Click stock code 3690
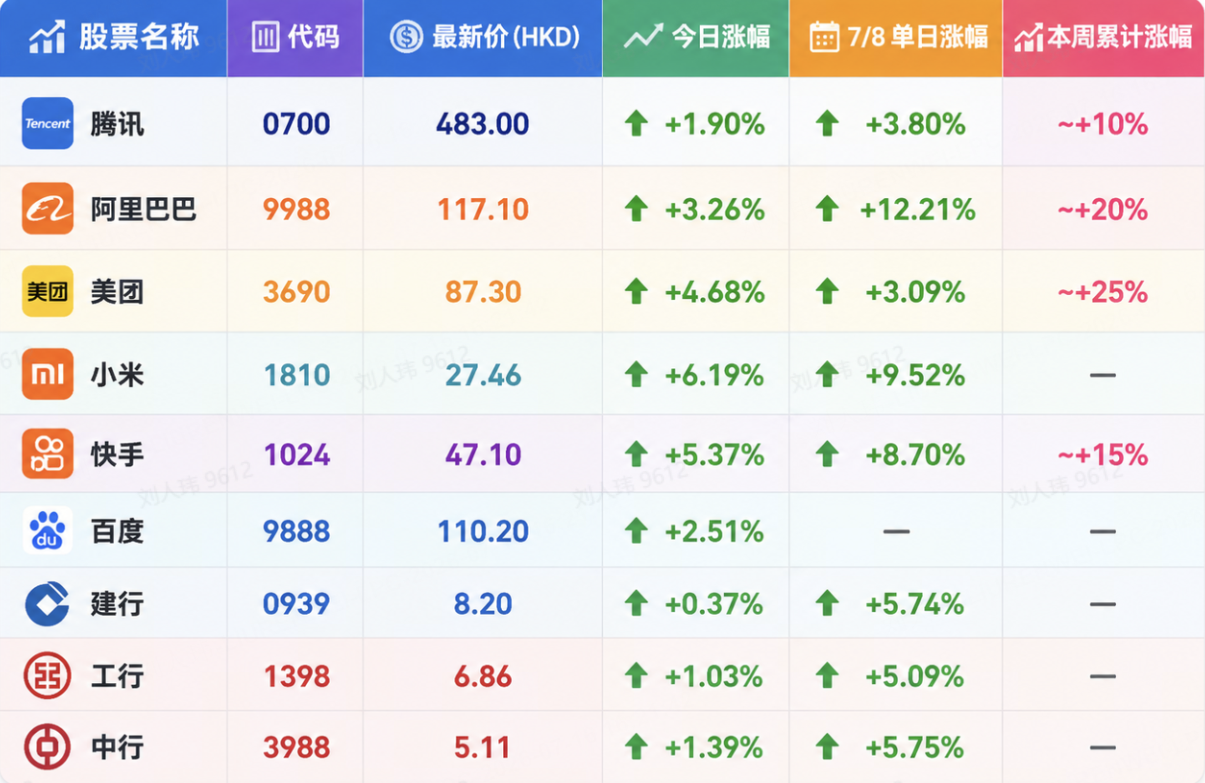Screen dimensions: 1205x783 [296, 292]
